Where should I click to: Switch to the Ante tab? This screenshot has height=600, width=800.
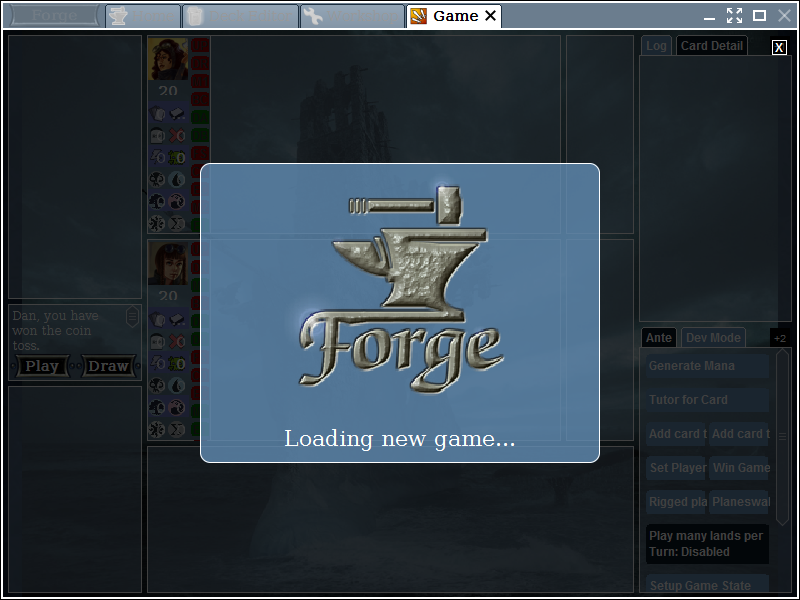658,338
